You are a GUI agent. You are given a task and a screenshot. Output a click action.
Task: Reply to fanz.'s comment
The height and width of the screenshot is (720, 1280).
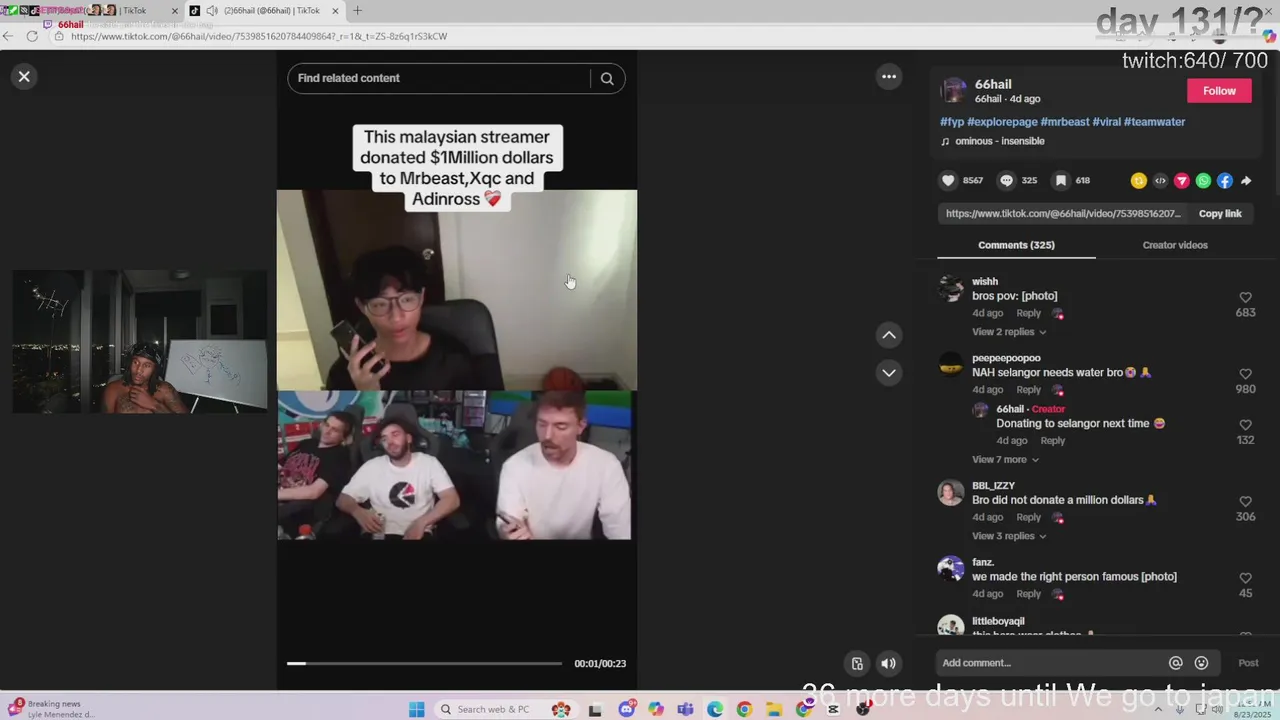click(x=1028, y=594)
